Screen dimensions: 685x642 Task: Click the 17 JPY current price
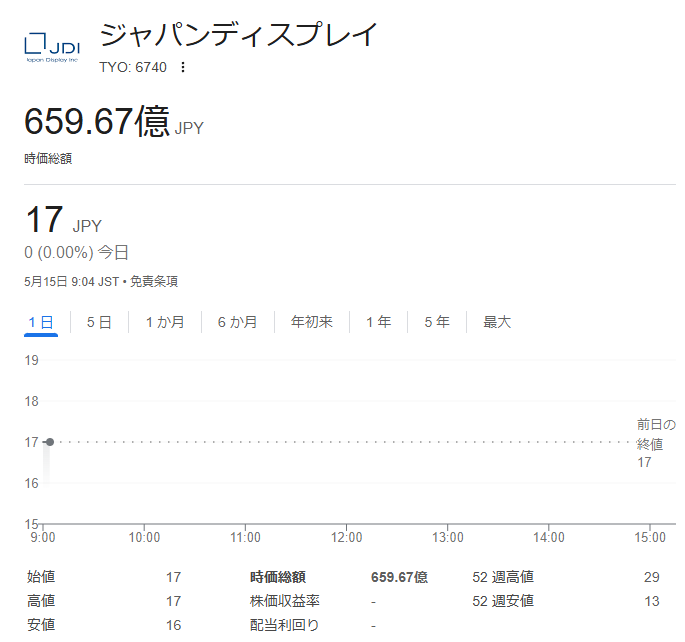(64, 220)
